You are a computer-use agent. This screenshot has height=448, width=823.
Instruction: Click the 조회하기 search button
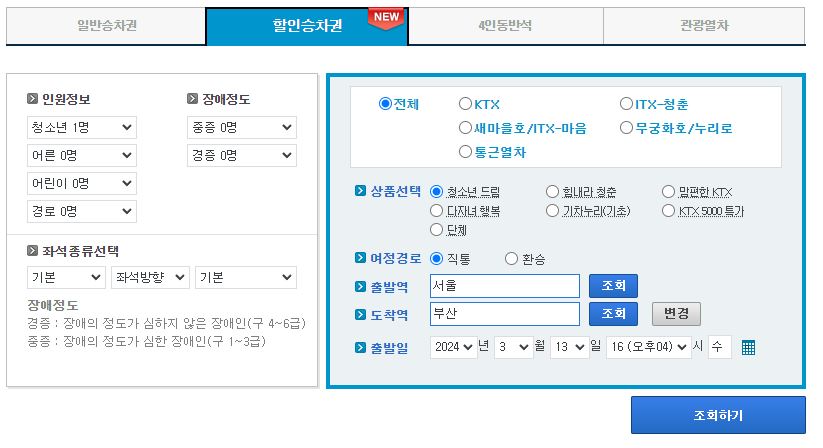pos(718,415)
